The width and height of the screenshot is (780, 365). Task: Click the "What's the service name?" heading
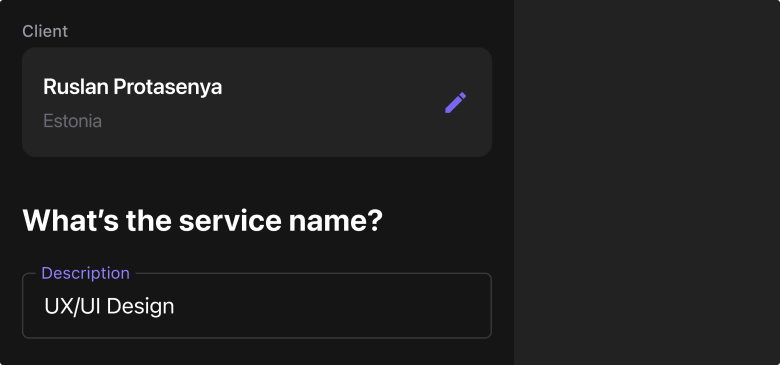pyautogui.click(x=203, y=220)
